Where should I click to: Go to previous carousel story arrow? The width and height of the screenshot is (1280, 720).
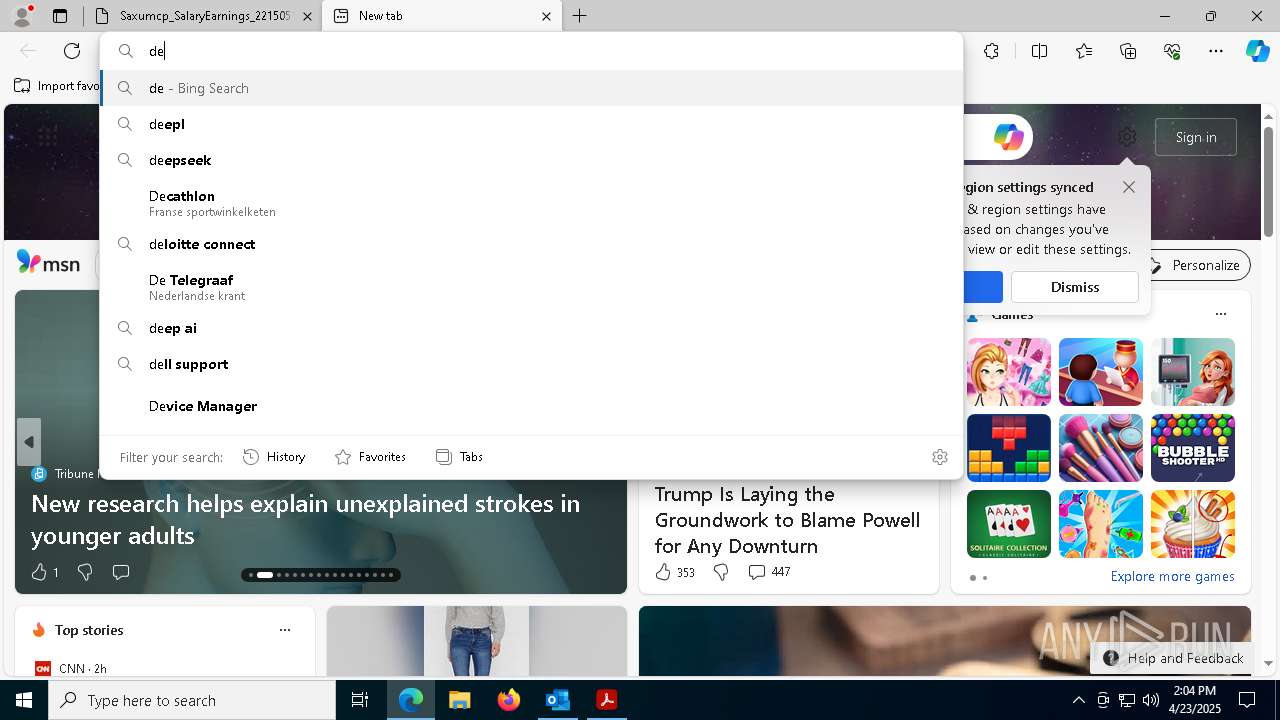[x=29, y=442]
